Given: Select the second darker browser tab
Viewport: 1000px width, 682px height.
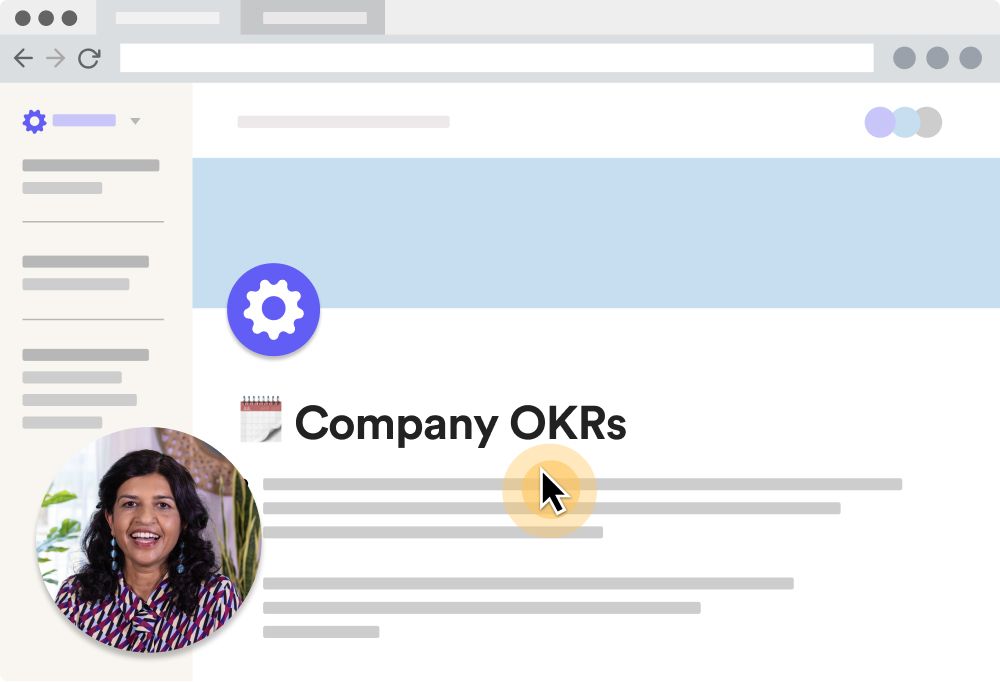Looking at the screenshot, I should click(313, 18).
